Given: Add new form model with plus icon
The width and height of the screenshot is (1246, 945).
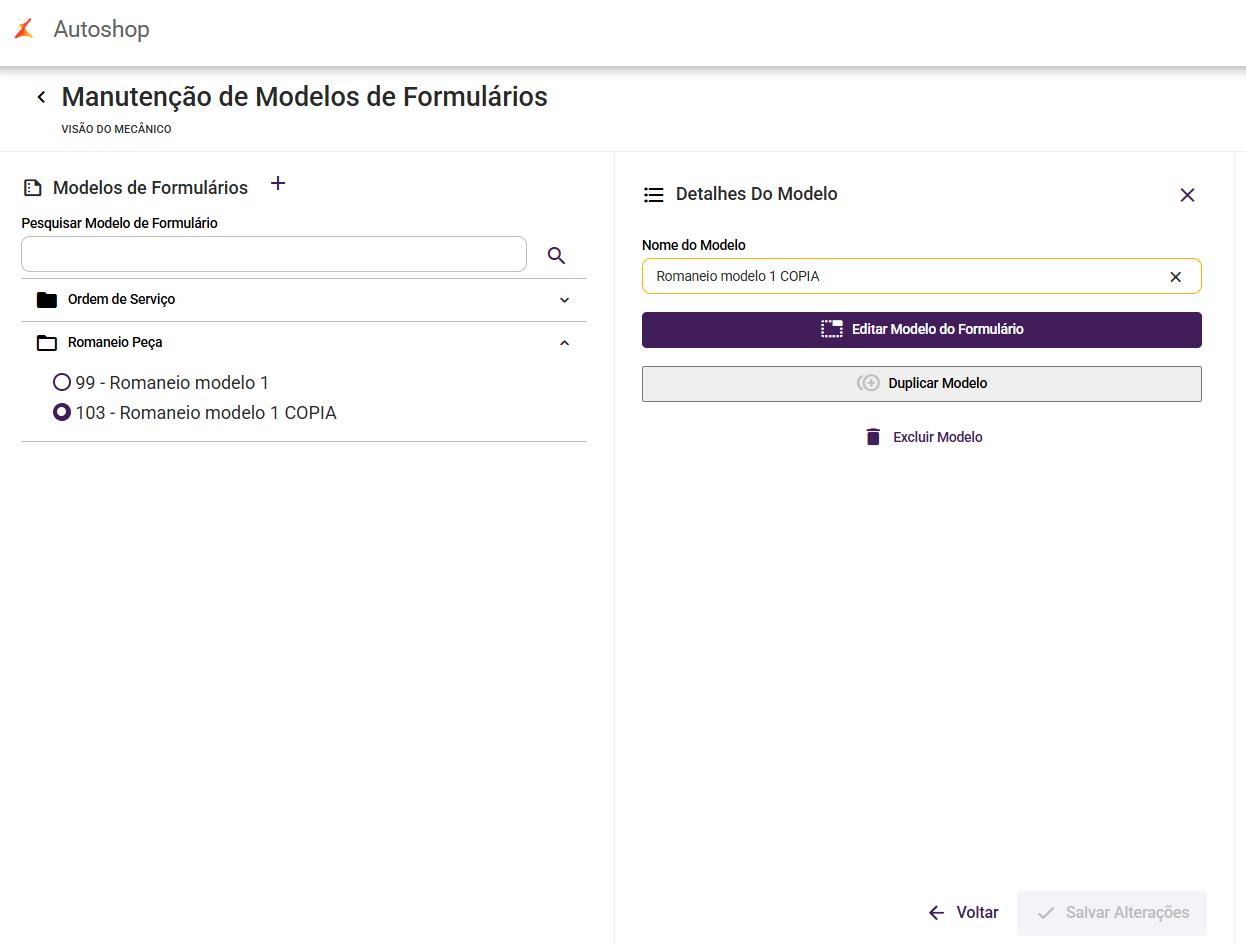Looking at the screenshot, I should [278, 184].
